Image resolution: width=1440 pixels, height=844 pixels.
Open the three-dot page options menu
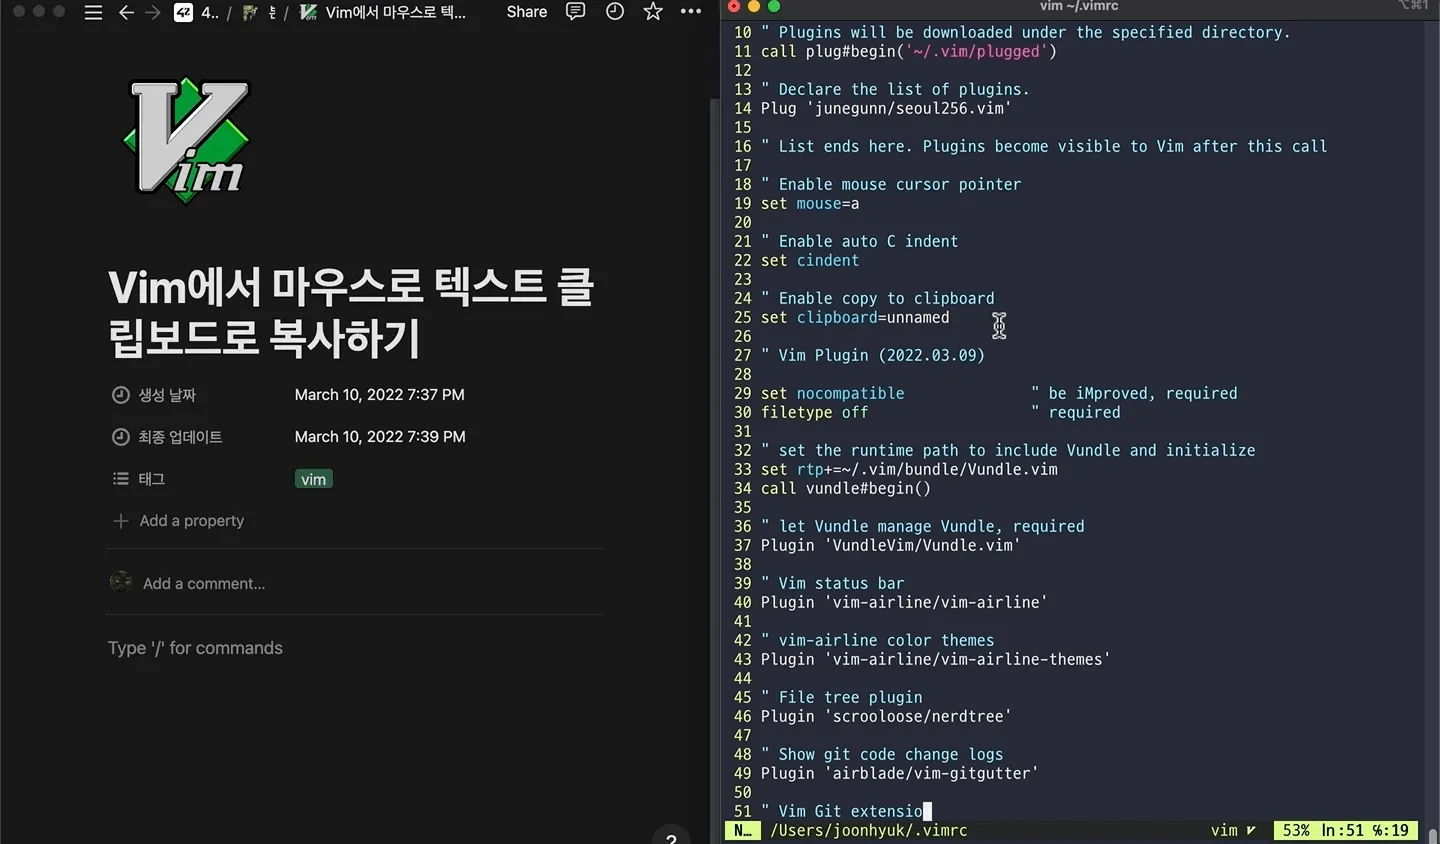(691, 12)
